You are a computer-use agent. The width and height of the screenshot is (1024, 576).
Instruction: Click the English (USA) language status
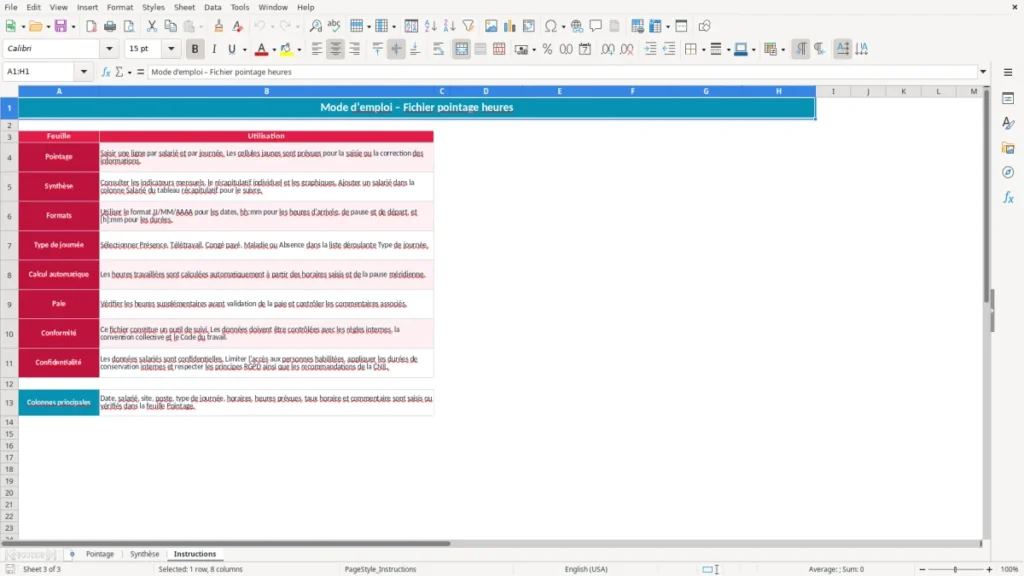[x=586, y=569]
